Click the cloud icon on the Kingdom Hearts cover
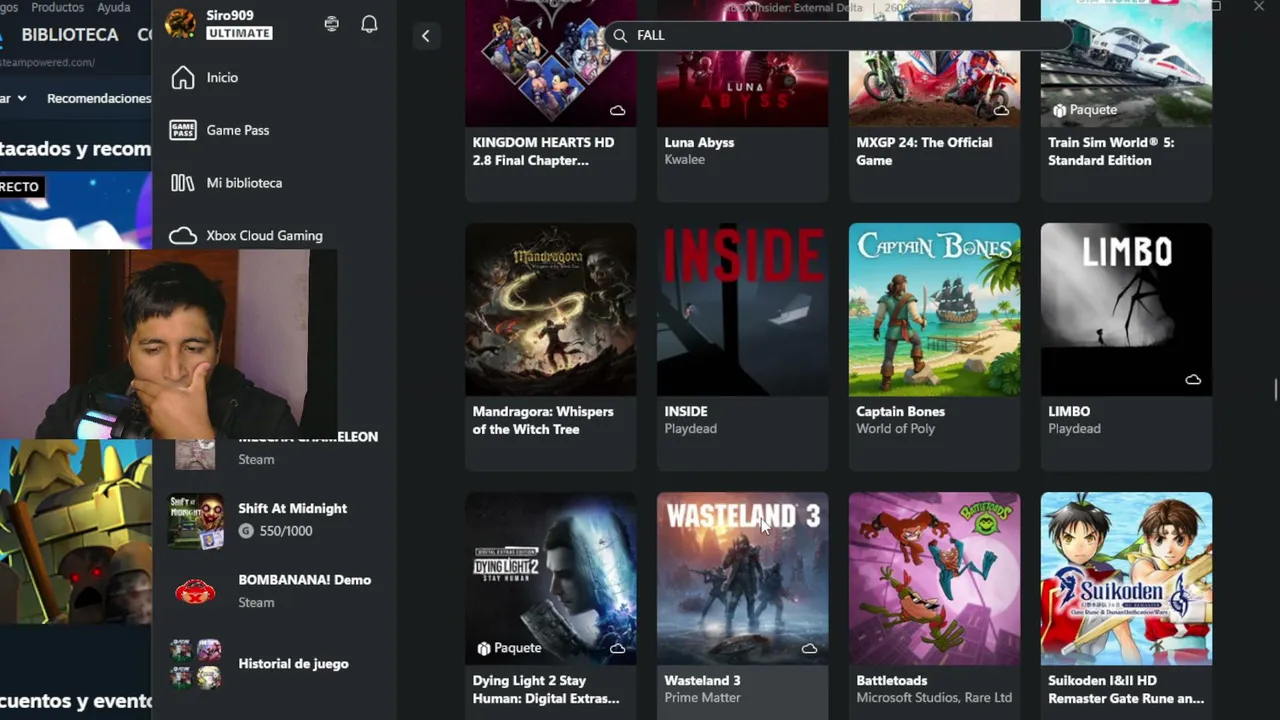1280x720 pixels. pos(617,110)
